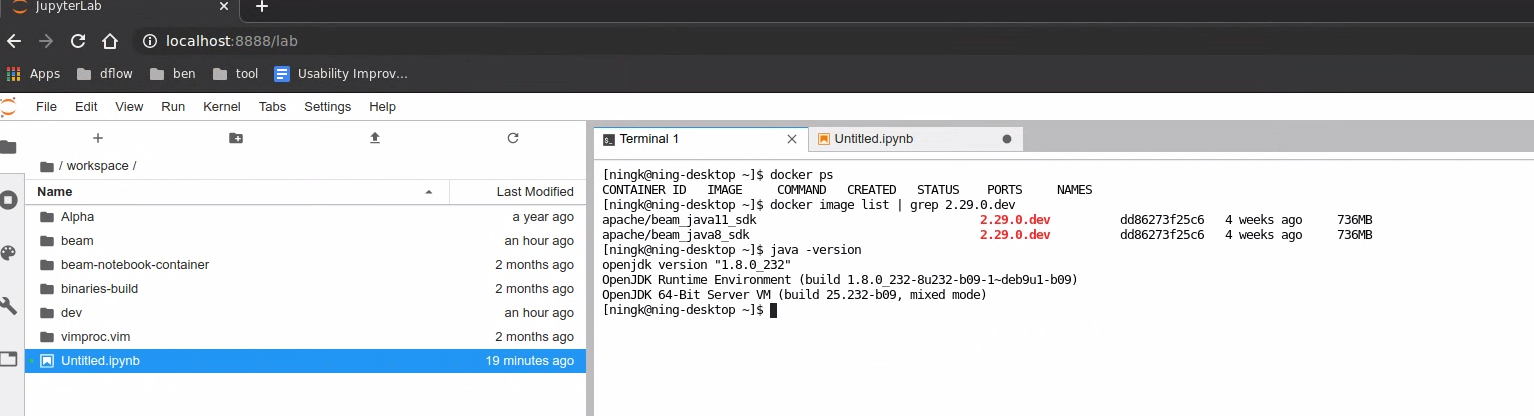Open Running Terminals and Kernels sidebar
Image resolution: width=1534 pixels, height=416 pixels.
tap(8, 200)
